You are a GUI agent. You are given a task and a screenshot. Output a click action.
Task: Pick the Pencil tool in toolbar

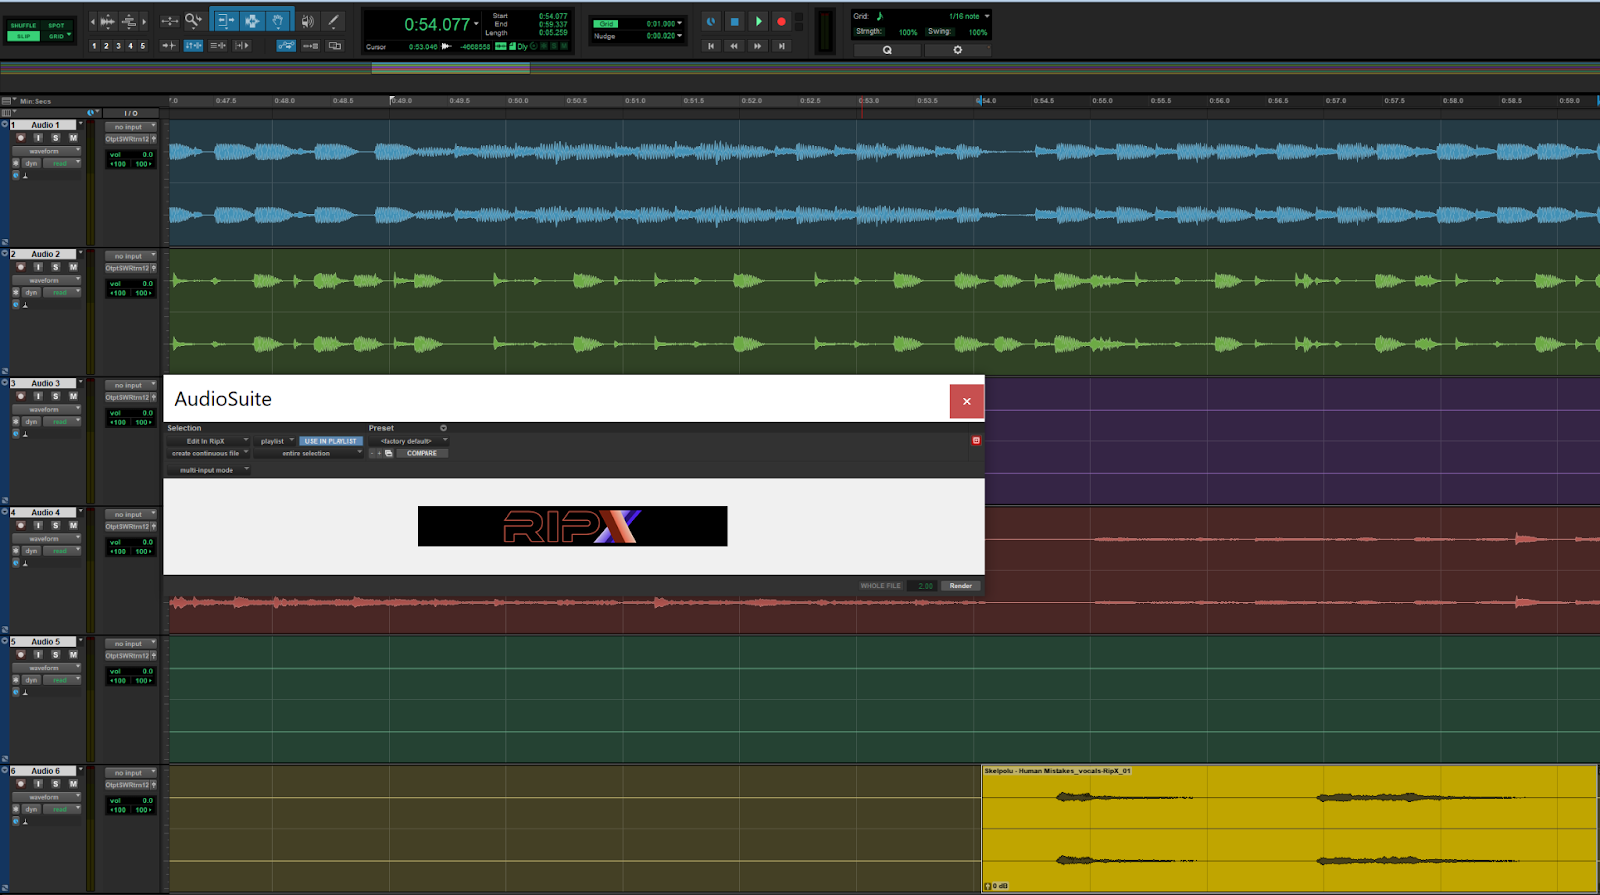click(x=334, y=21)
